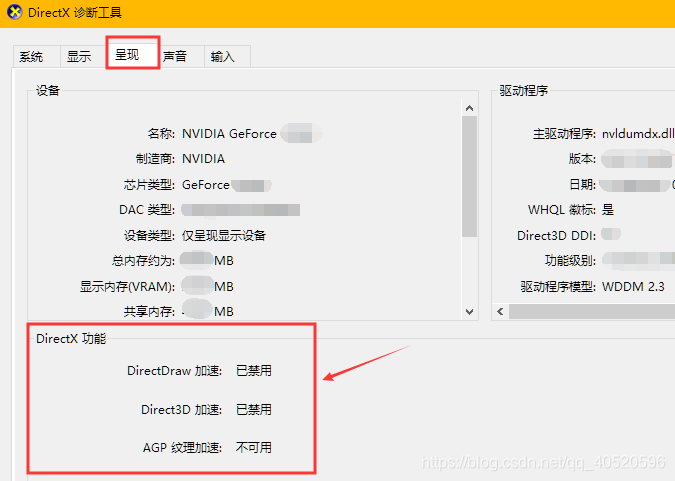Click the 共享内存 label
Image resolution: width=675 pixels, height=481 pixels.
point(149,312)
